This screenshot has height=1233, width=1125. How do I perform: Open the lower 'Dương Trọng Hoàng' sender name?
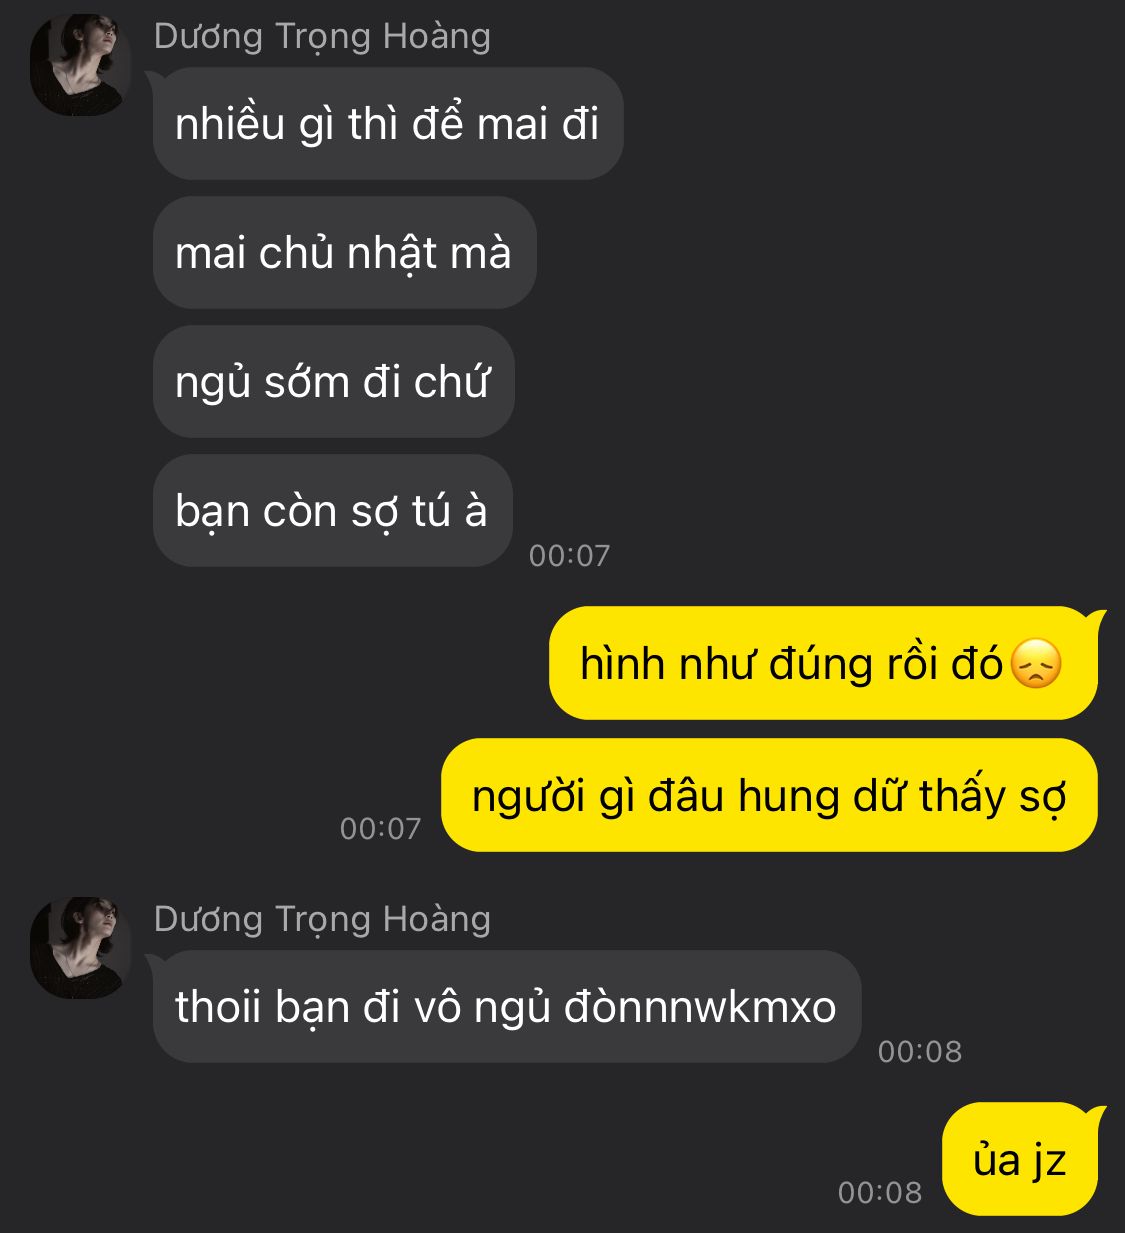coord(322,918)
